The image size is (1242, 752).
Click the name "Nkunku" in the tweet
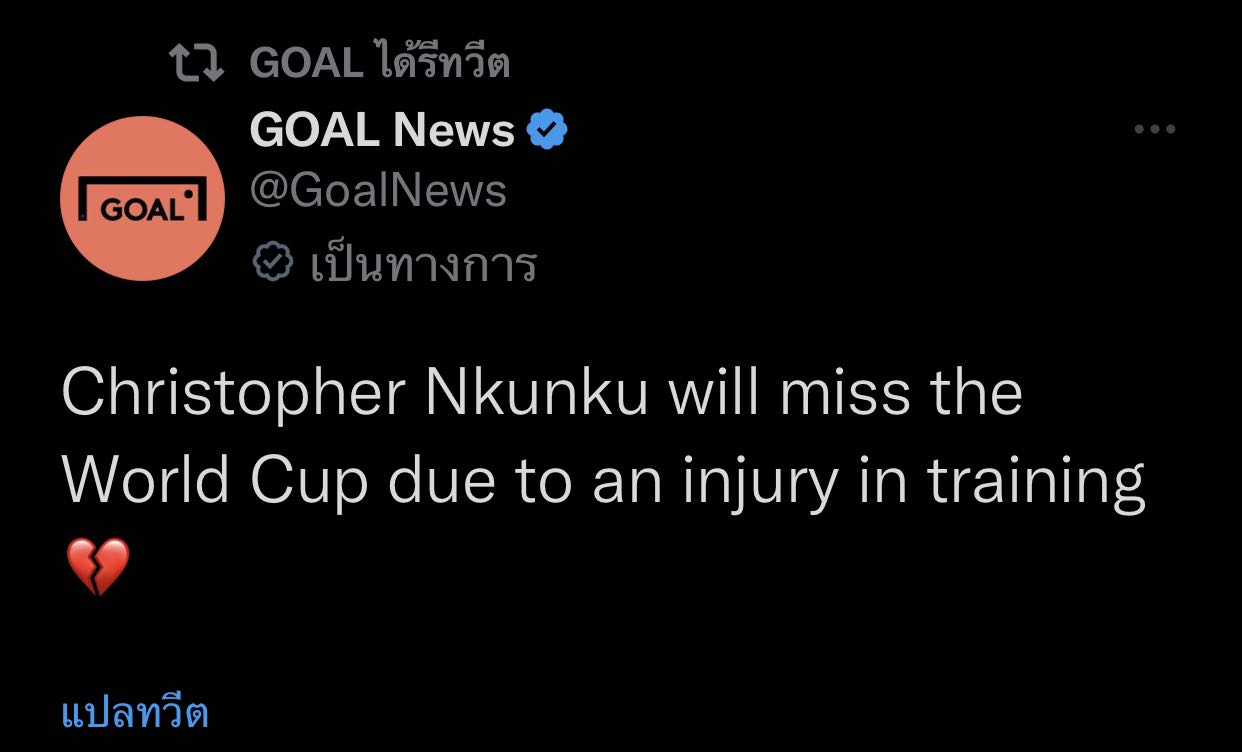click(x=537, y=393)
